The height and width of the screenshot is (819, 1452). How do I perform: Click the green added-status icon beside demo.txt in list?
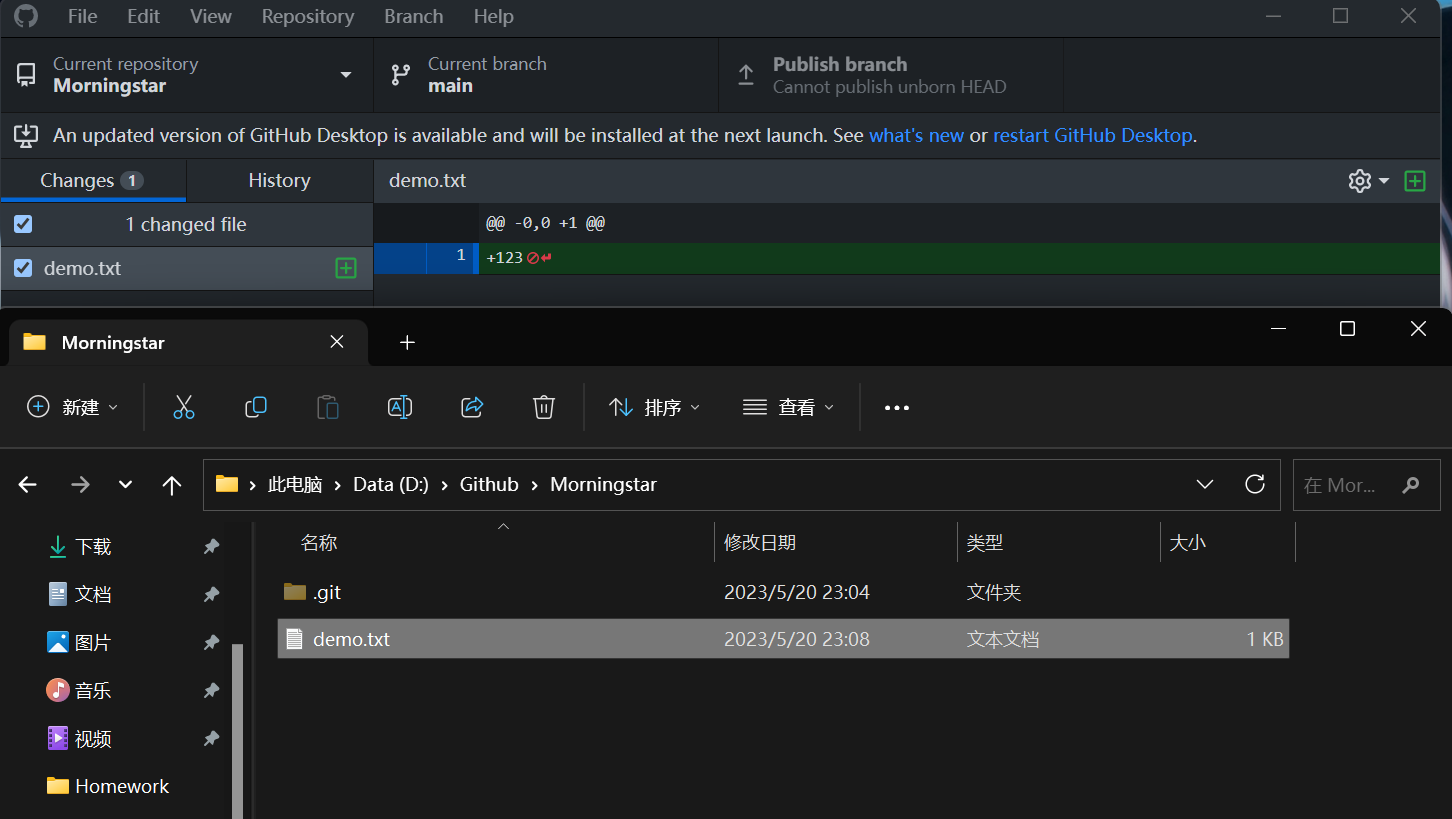pos(346,268)
